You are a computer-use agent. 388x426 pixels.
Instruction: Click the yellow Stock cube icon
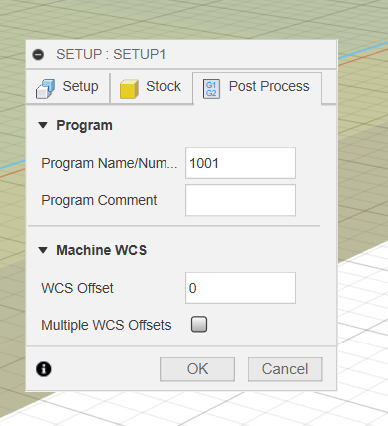click(129, 89)
